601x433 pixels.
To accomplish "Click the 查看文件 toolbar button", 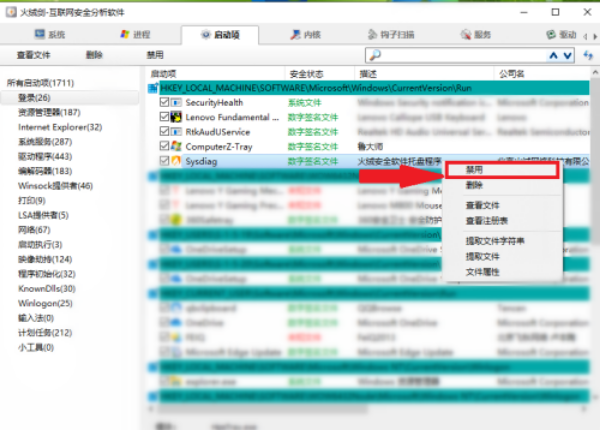I will pos(33,55).
